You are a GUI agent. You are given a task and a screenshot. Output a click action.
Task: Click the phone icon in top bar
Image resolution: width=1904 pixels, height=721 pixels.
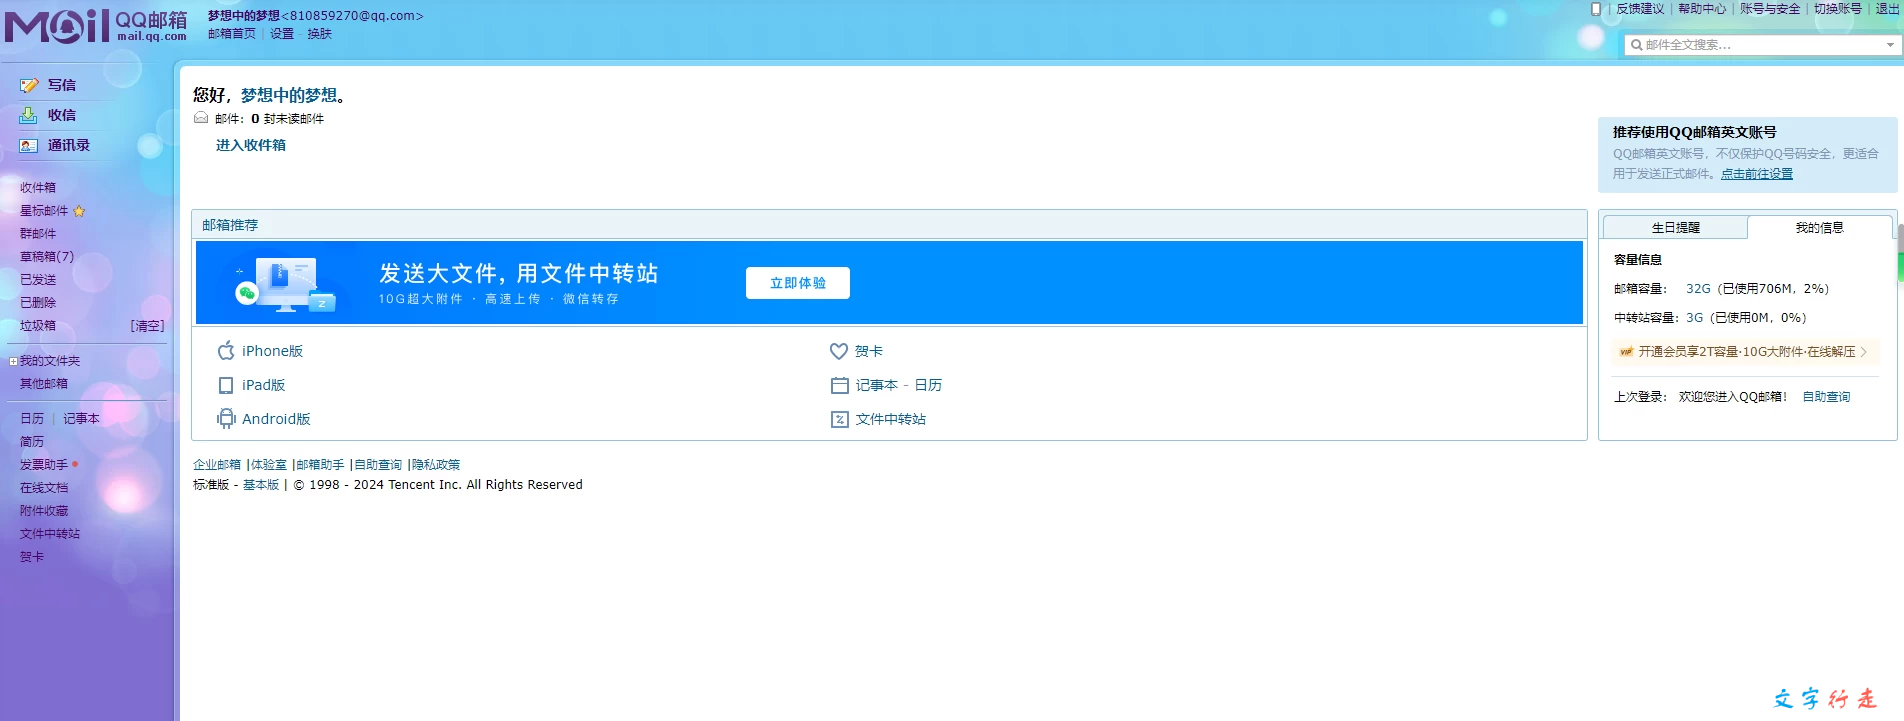1596,9
